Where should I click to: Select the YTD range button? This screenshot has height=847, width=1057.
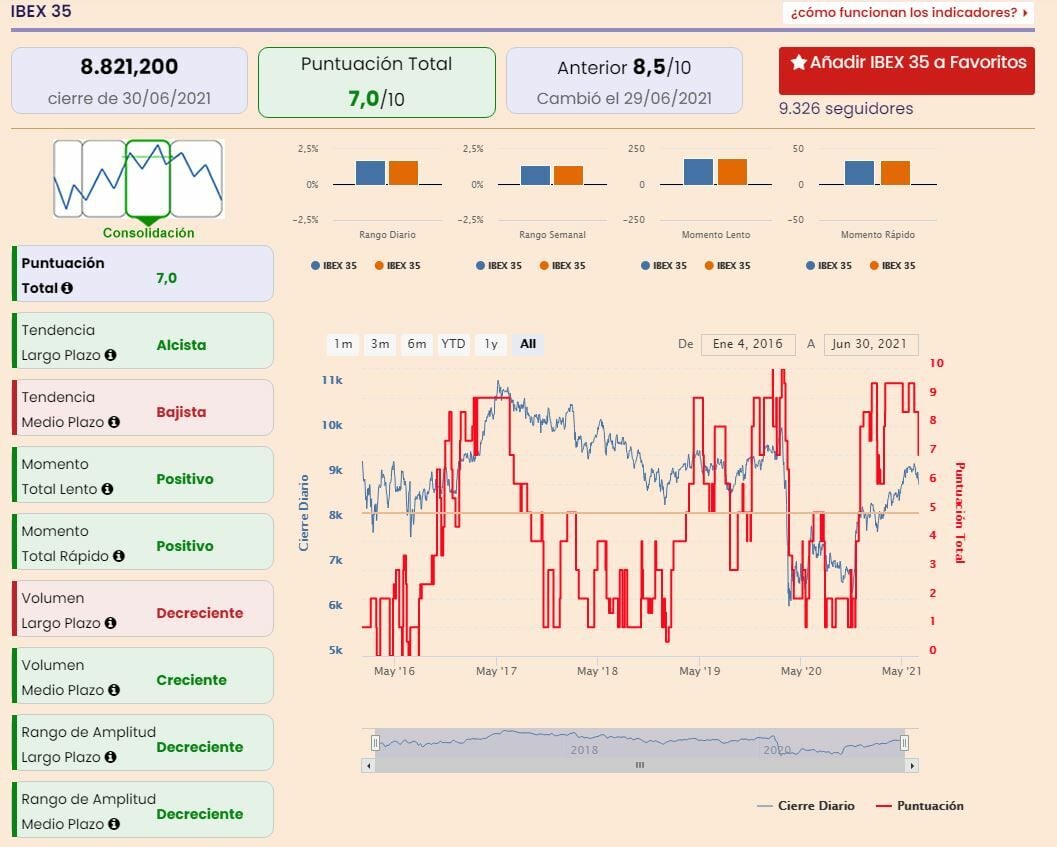[454, 344]
